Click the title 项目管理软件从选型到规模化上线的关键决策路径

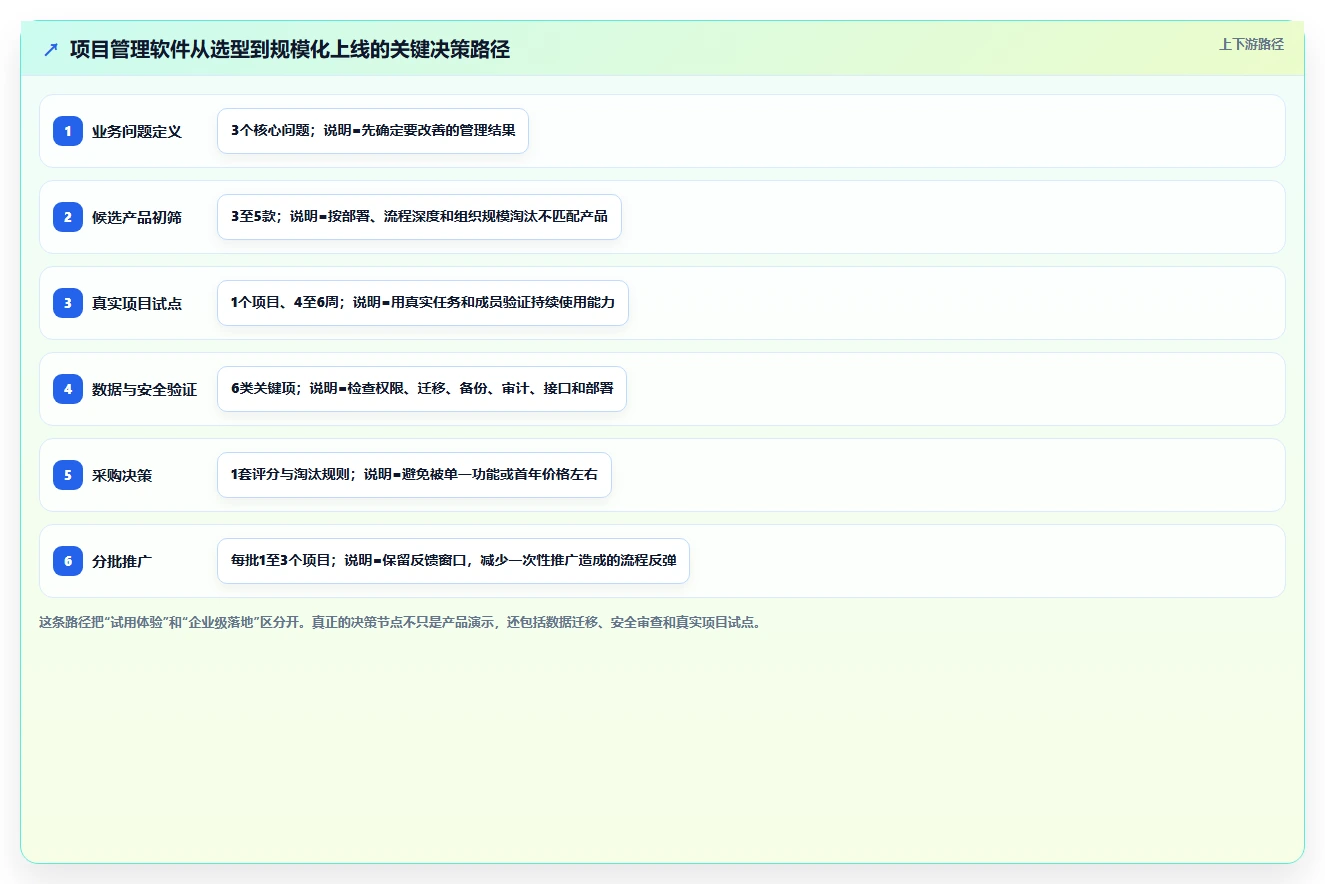pos(290,50)
